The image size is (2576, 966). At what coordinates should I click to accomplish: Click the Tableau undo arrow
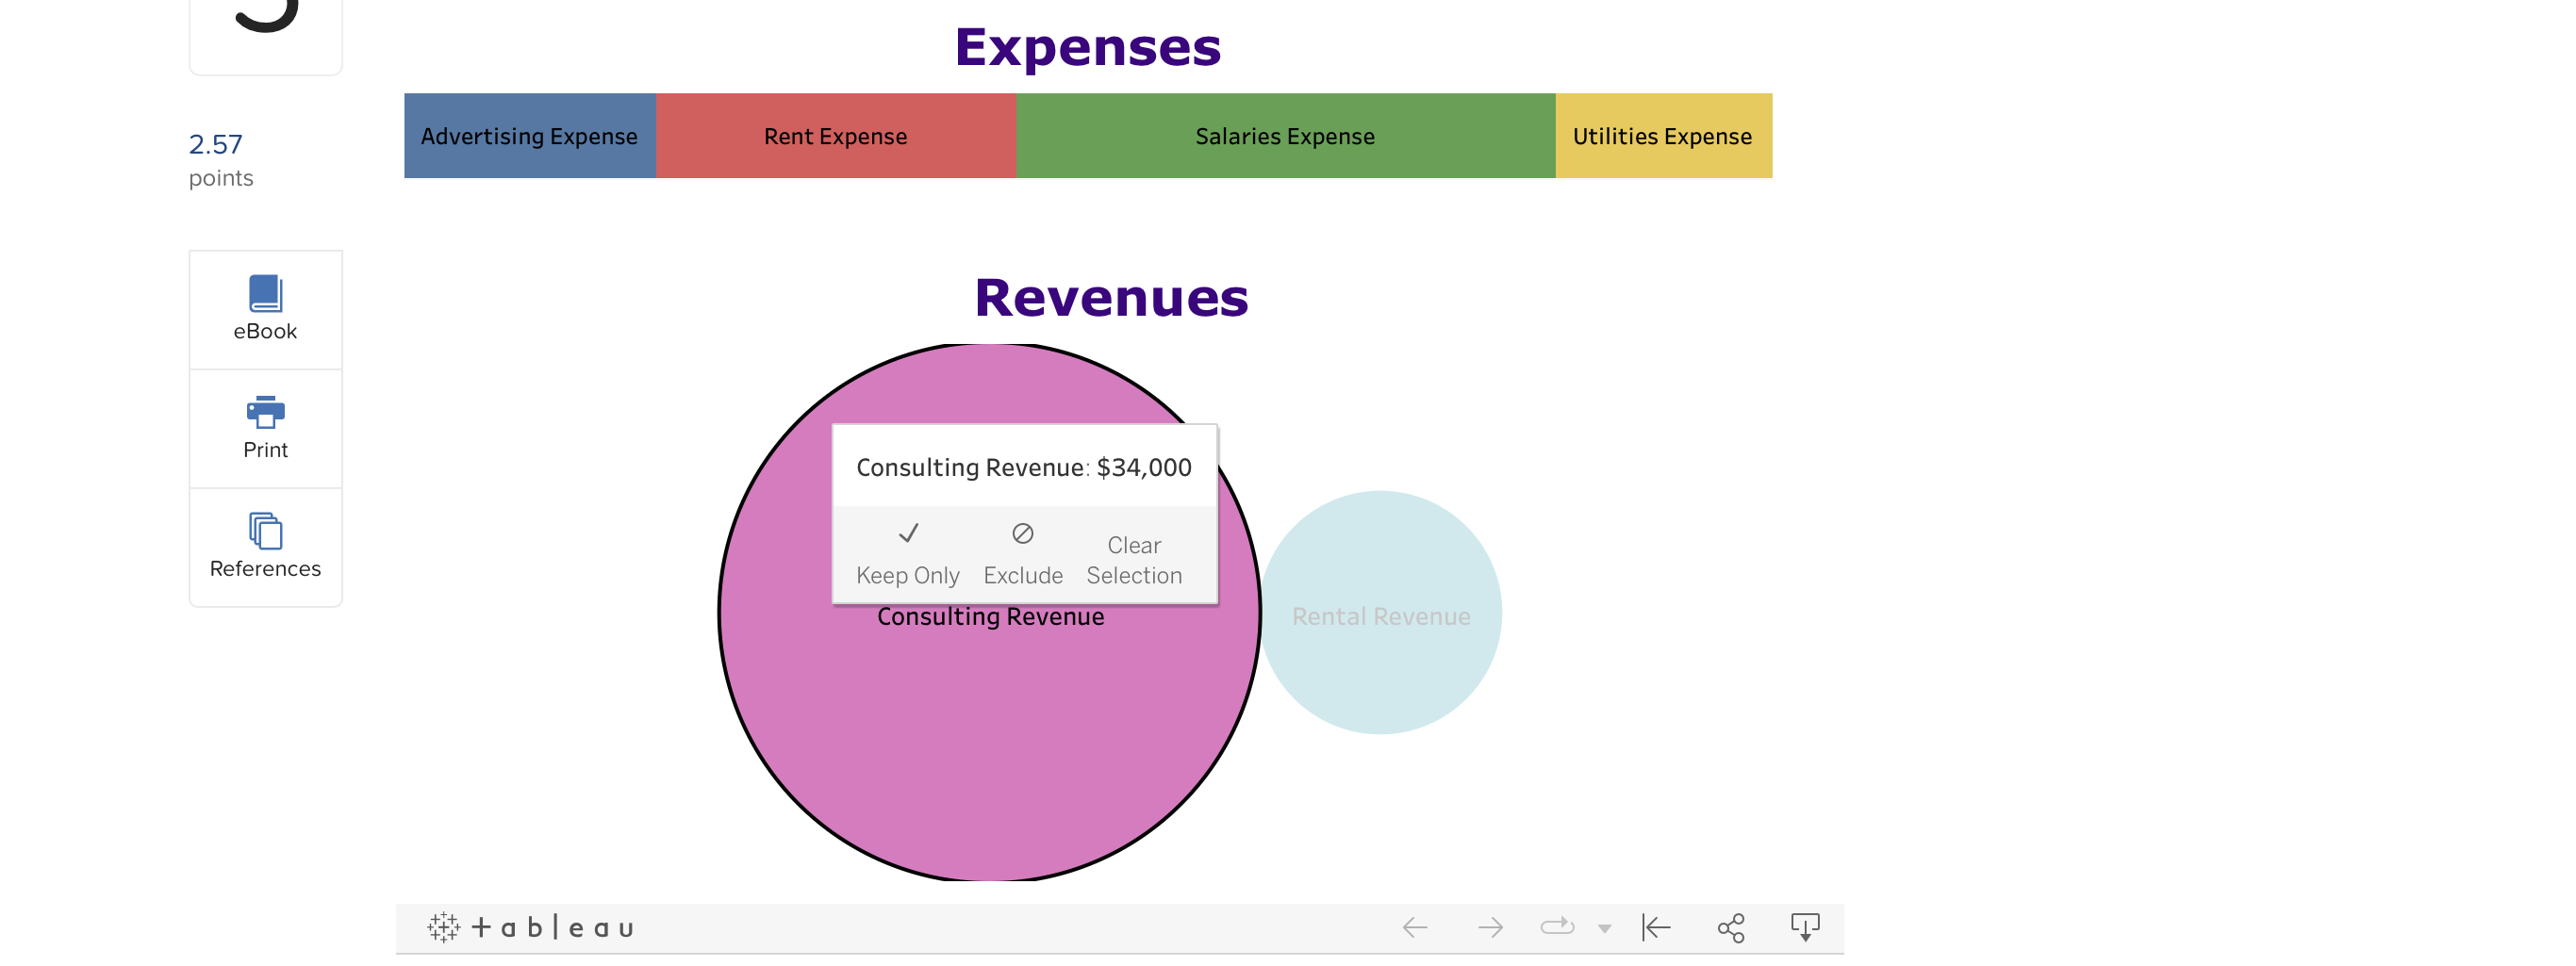click(1414, 927)
